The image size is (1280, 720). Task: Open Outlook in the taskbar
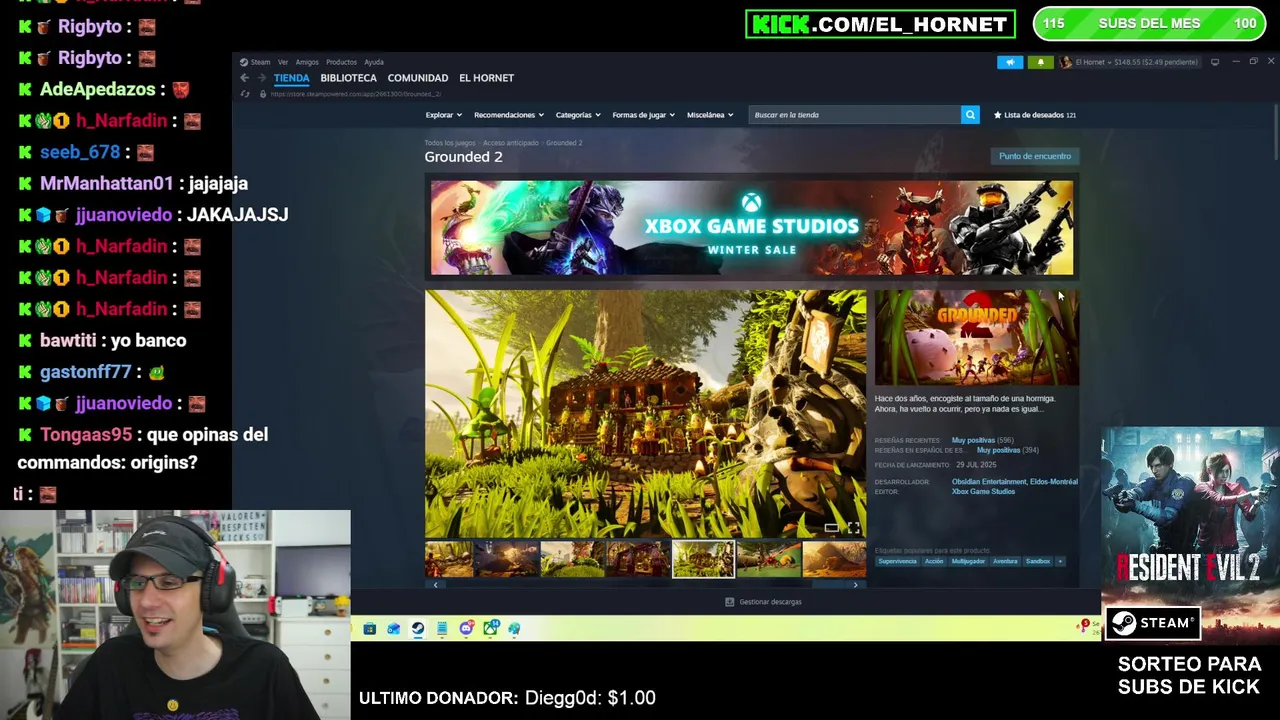coord(393,629)
